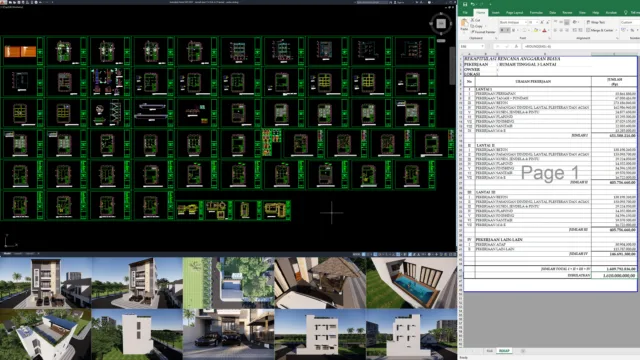
Task: Toggle Italic formatting in Excel ribbon
Action: [x=508, y=30]
